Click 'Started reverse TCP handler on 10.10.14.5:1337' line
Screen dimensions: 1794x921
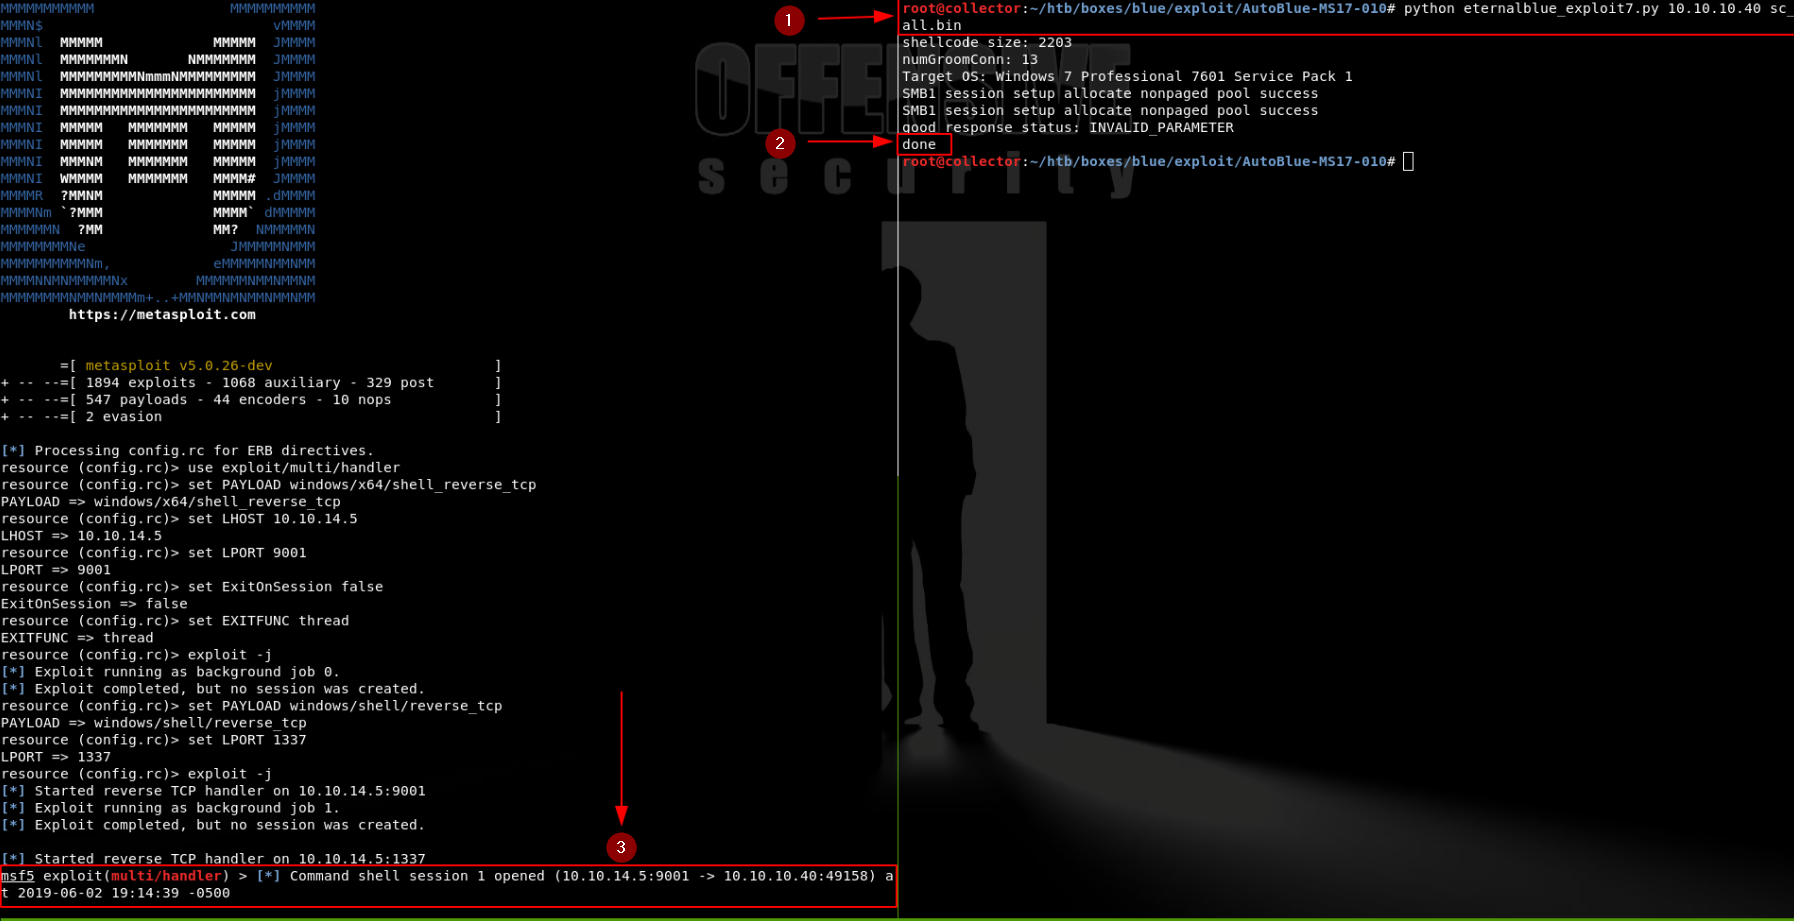coord(213,859)
